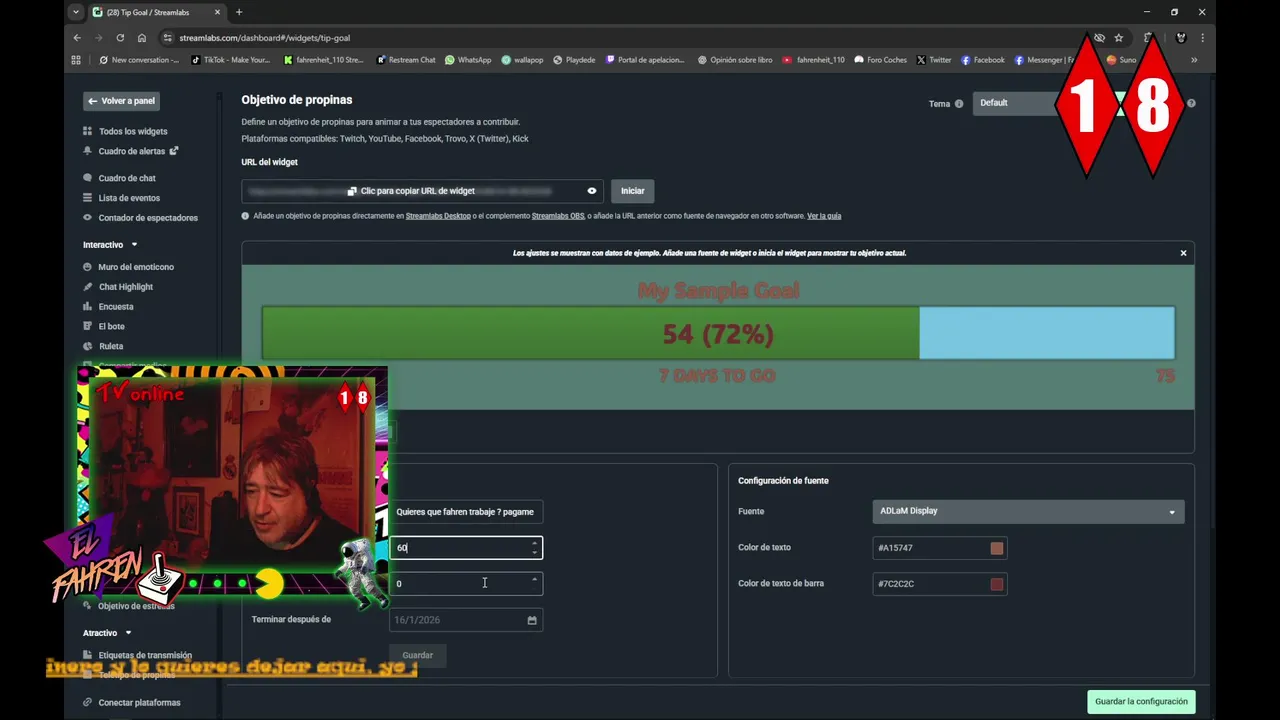The image size is (1280, 720).
Task: Click calendar icon in Terminar después de field
Action: (x=532, y=620)
